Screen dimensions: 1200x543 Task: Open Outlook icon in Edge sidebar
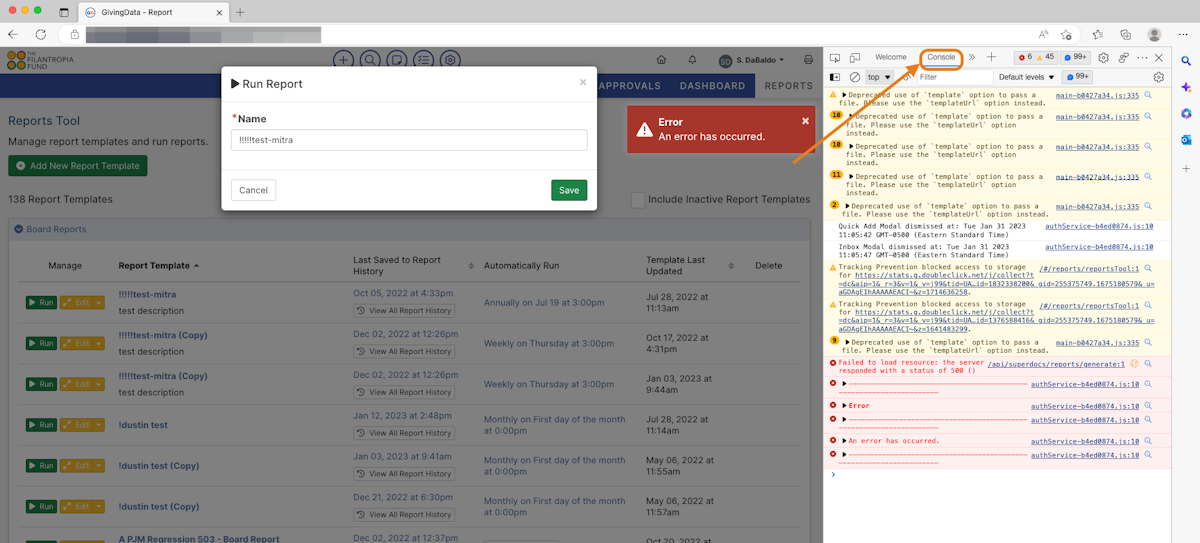(x=1186, y=139)
